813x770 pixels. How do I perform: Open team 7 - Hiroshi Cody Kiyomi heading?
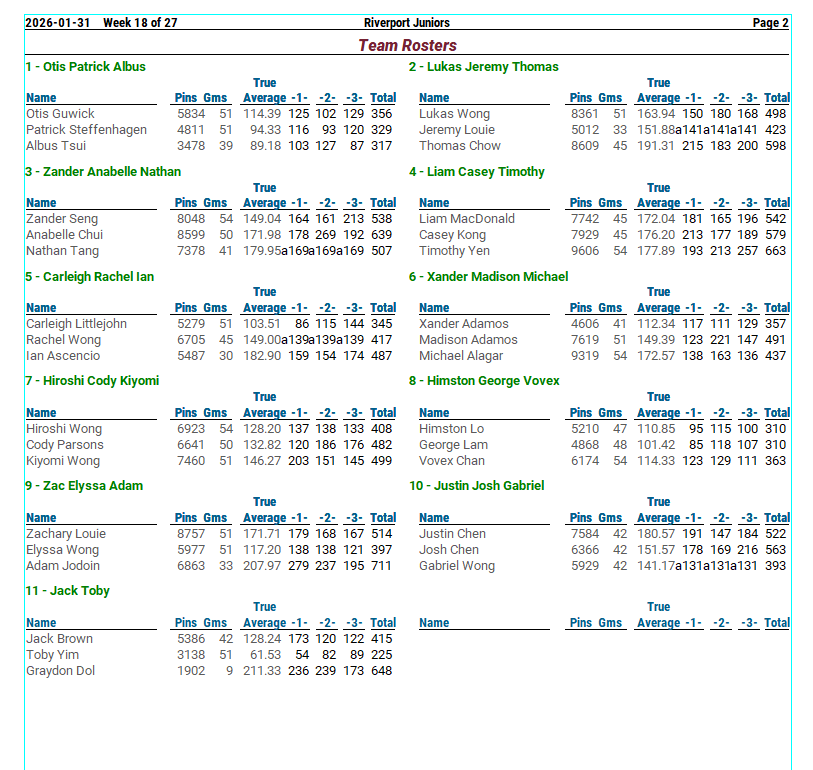(x=92, y=381)
